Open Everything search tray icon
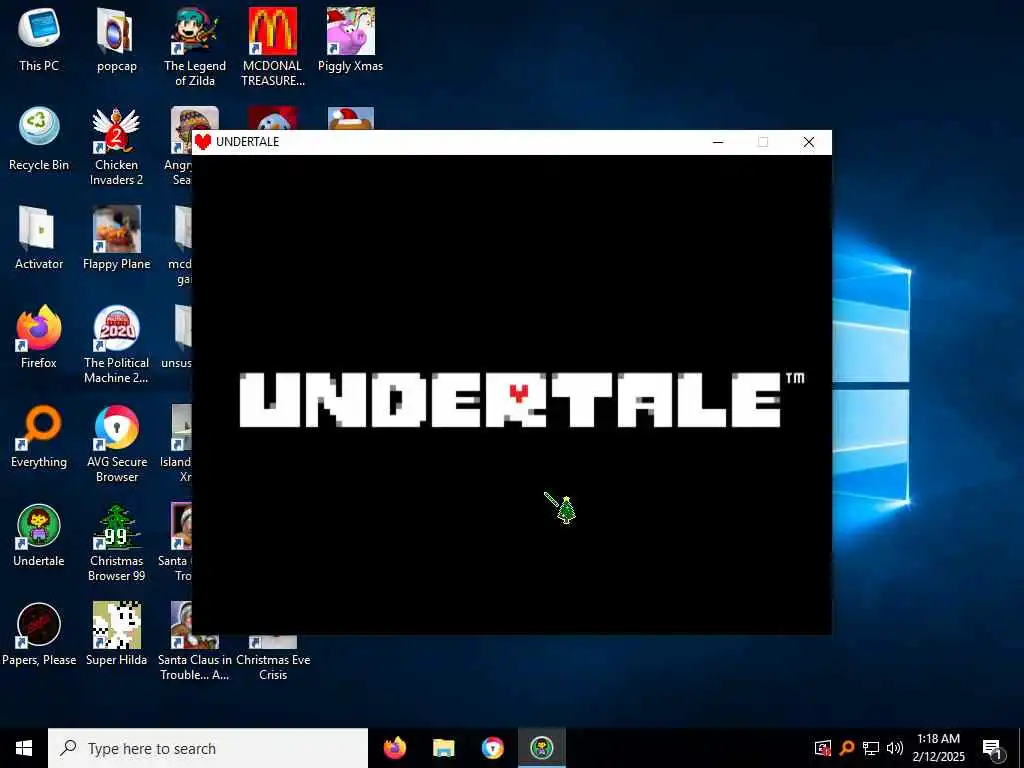This screenshot has height=768, width=1024. pyautogui.click(x=847, y=747)
